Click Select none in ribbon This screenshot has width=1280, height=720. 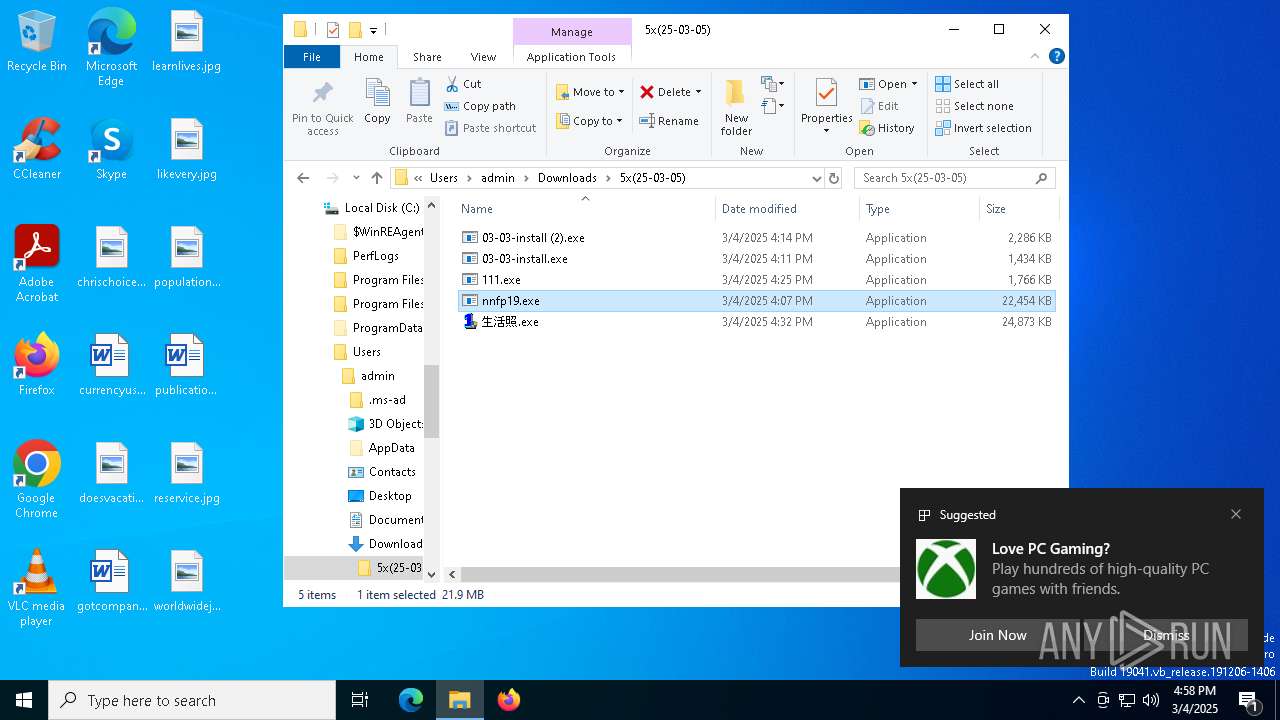click(974, 106)
